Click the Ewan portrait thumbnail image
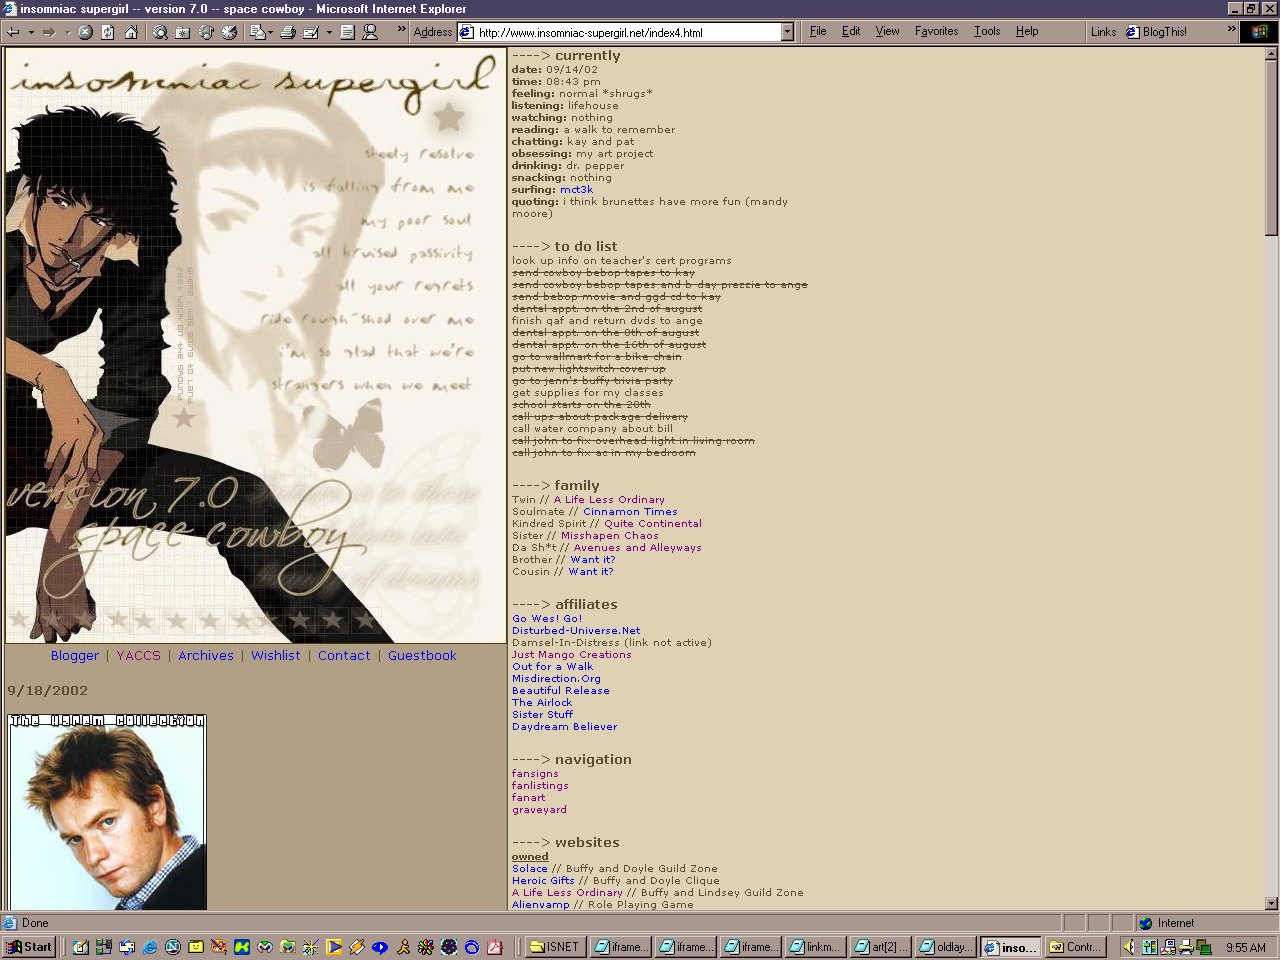Image resolution: width=1280 pixels, height=960 pixels. pos(107,812)
